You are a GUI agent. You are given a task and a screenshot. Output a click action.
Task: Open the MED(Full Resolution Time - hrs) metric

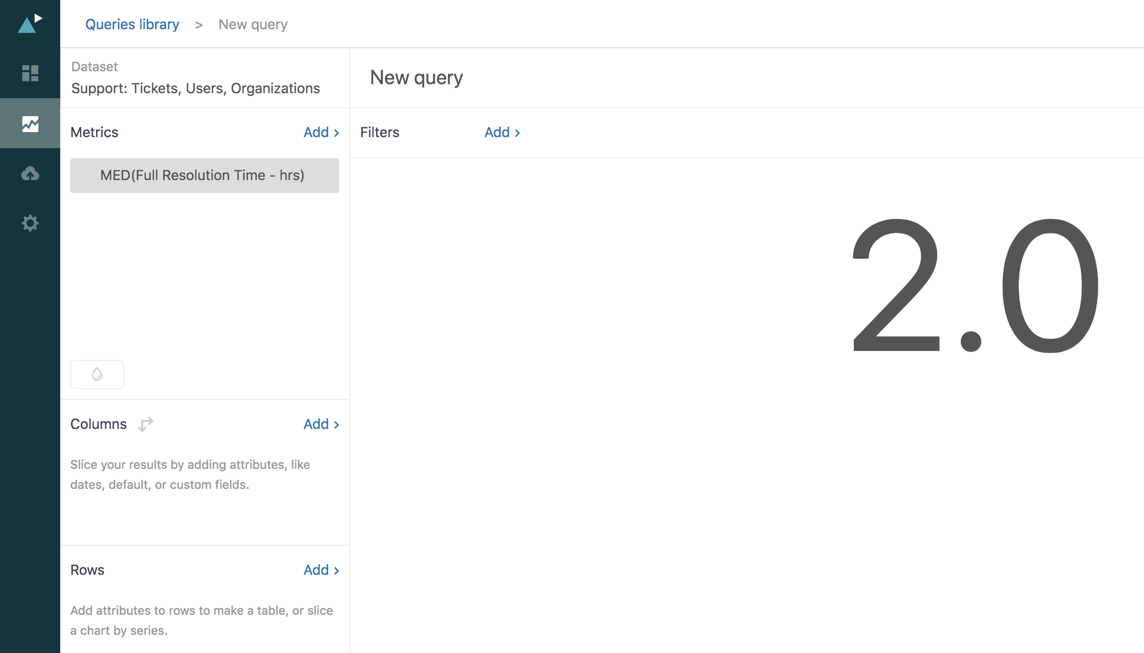204,175
